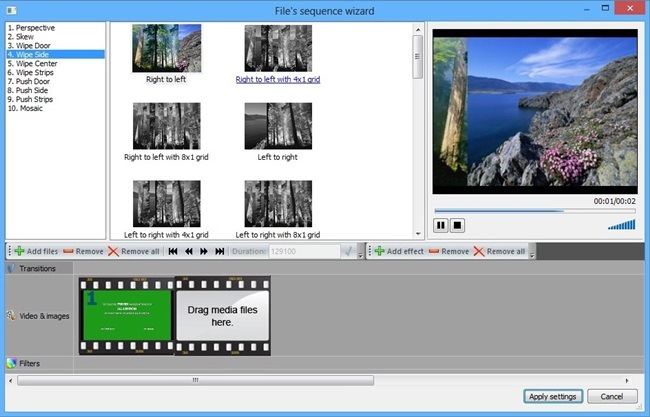Pause the preview playback
Viewport: 650px width, 417px height.
coord(441,225)
